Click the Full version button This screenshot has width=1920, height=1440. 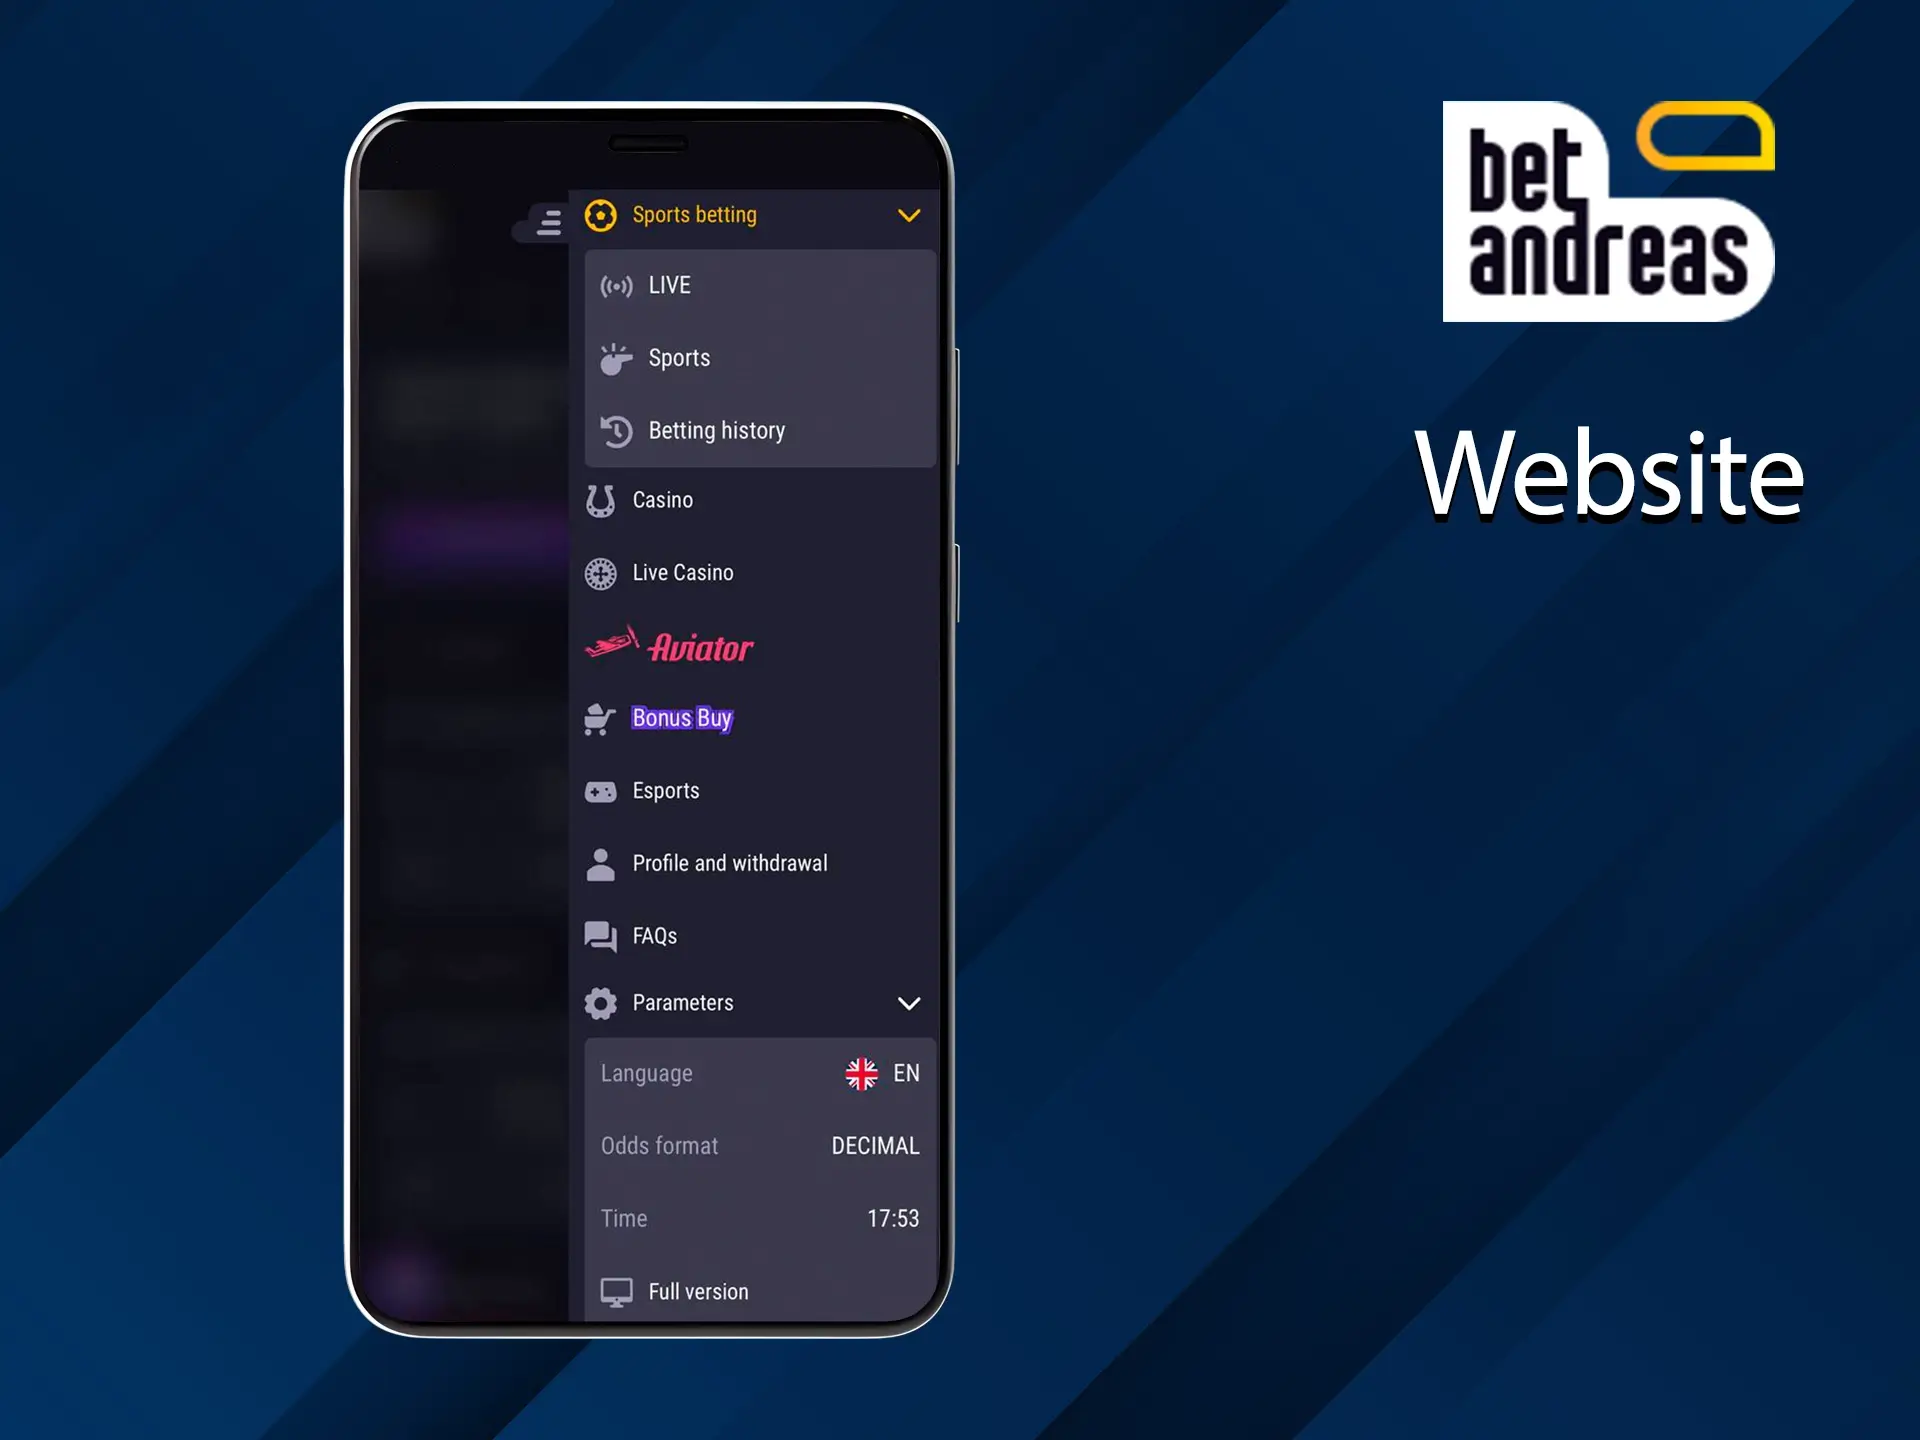click(698, 1290)
